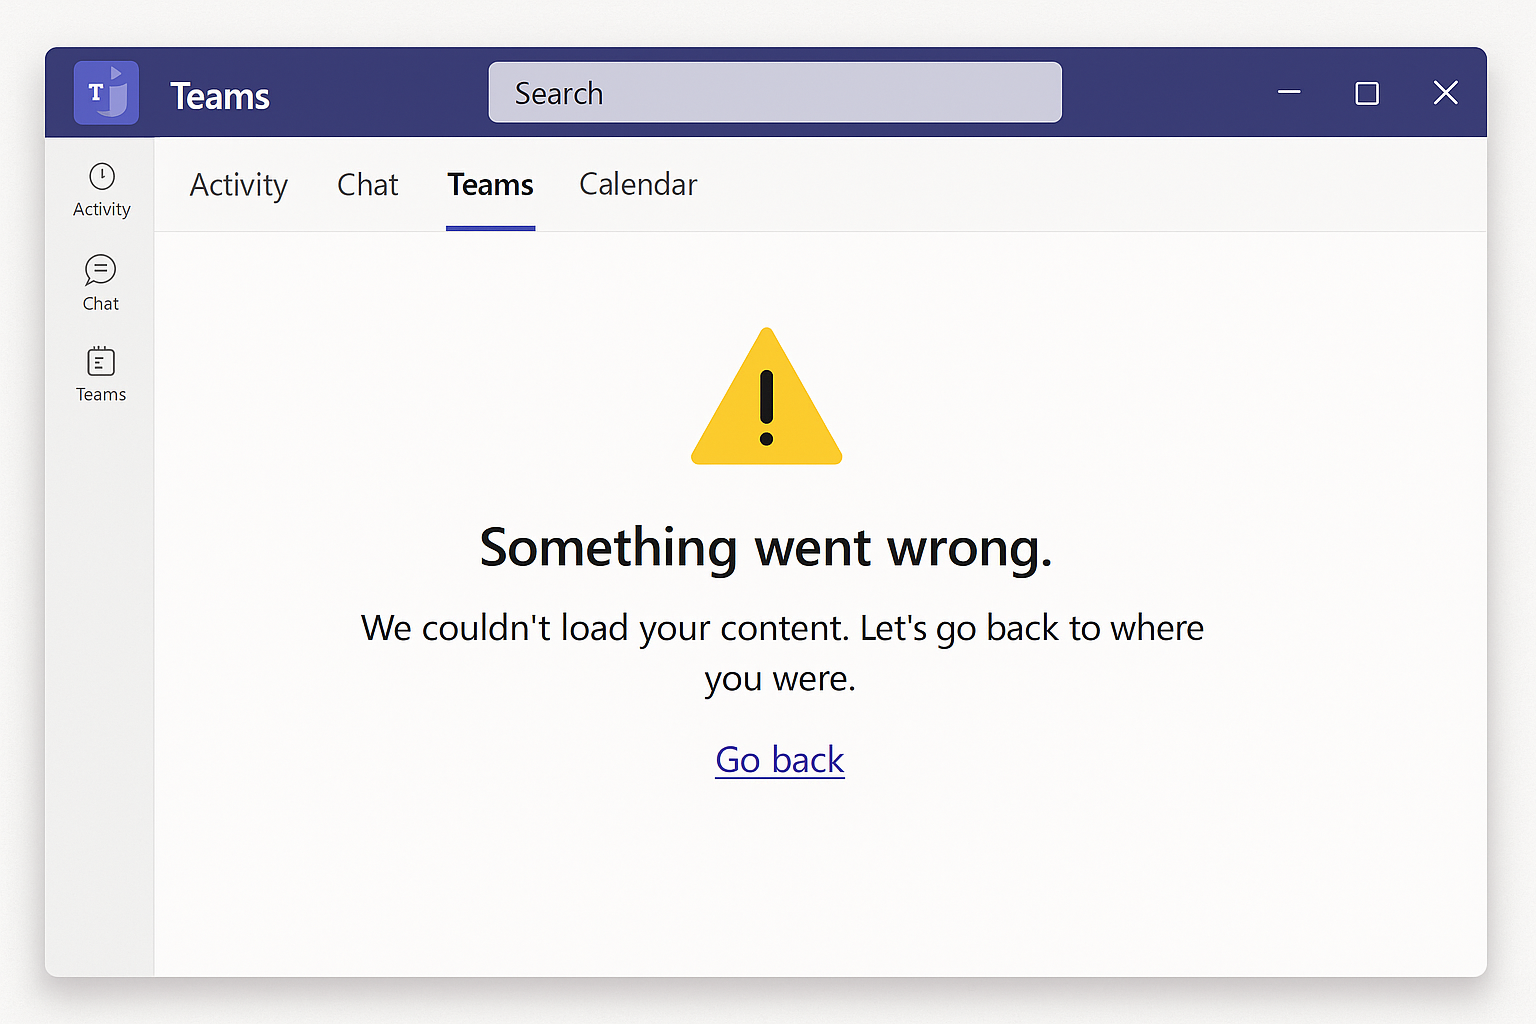Screen dimensions: 1536x1024
Task: Click the couldn't load your content message
Action: 782,653
